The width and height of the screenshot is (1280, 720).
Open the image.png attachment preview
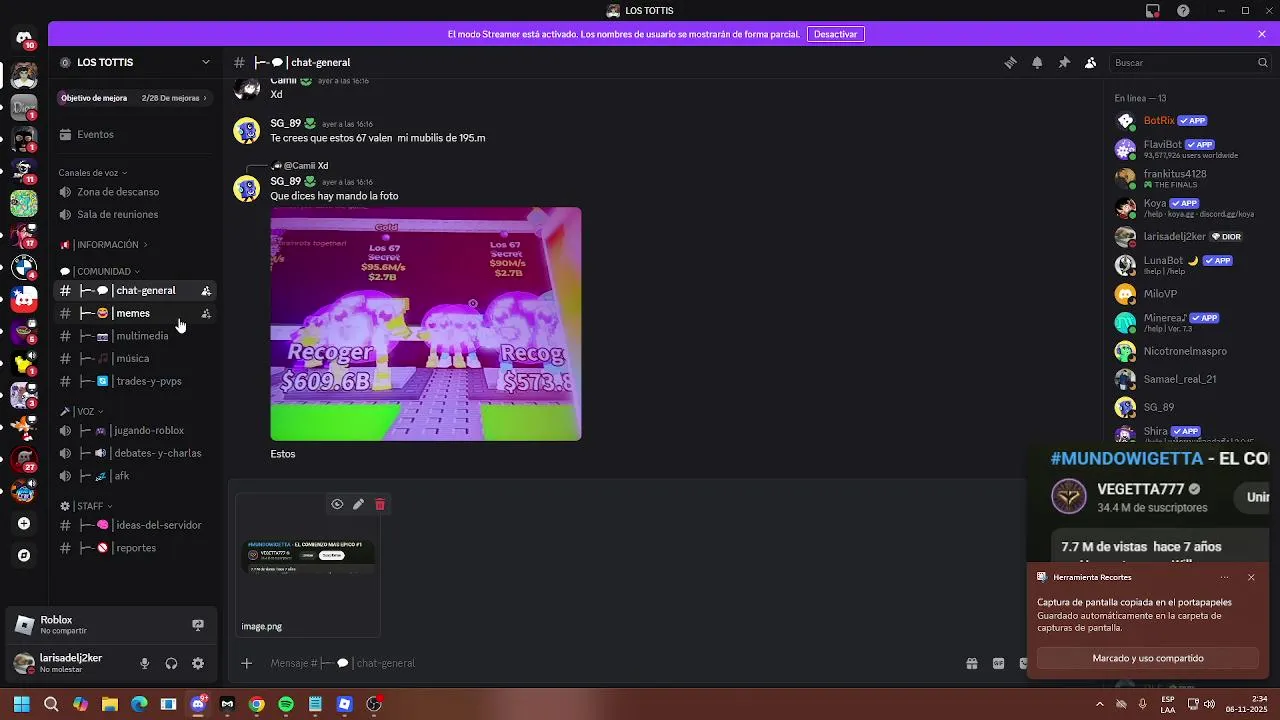pyautogui.click(x=309, y=556)
